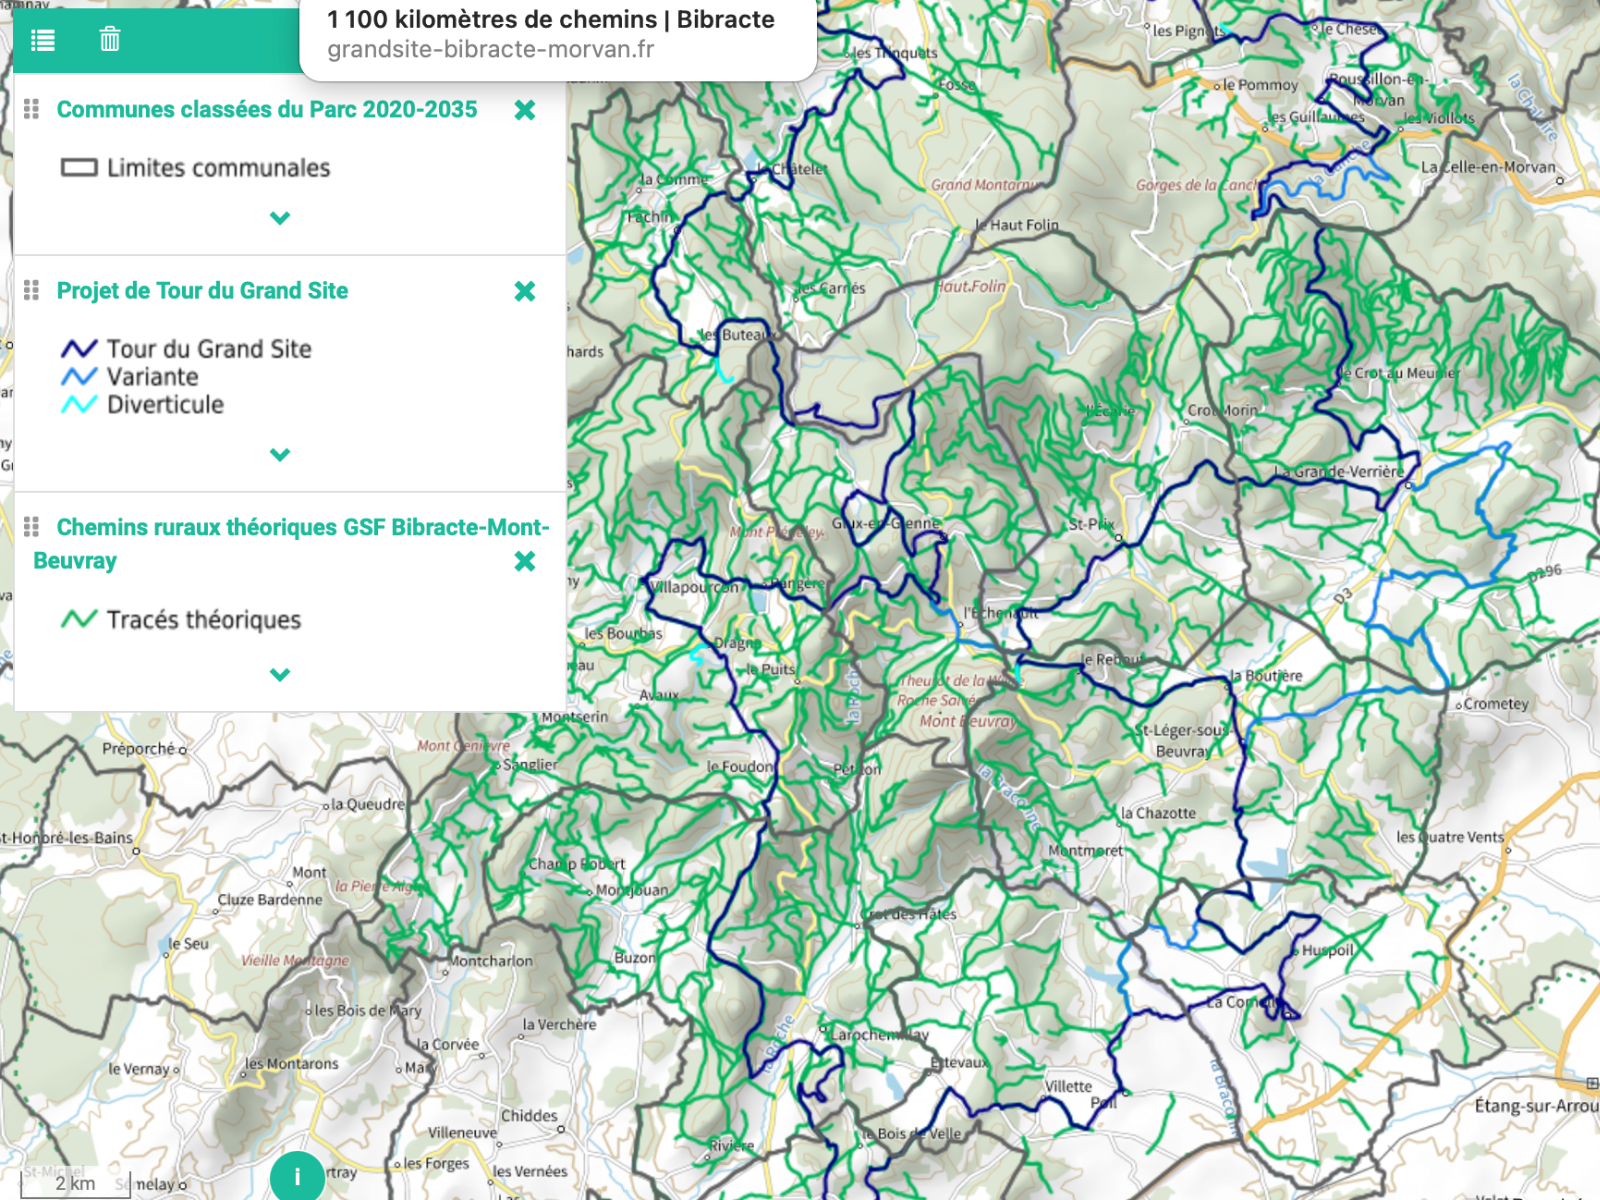Expand options under Tracés théoriques
Viewport: 1600px width, 1200px height.
coord(280,674)
